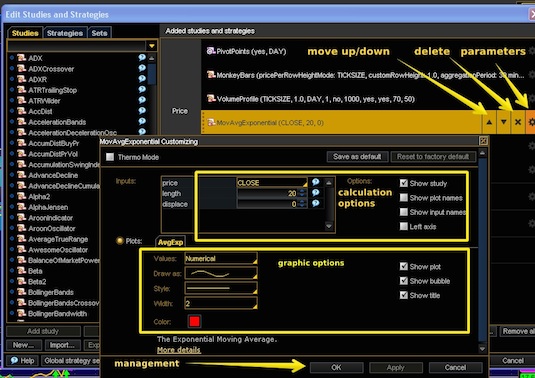Delete MovAvgExponential study with X icon

click(518, 122)
